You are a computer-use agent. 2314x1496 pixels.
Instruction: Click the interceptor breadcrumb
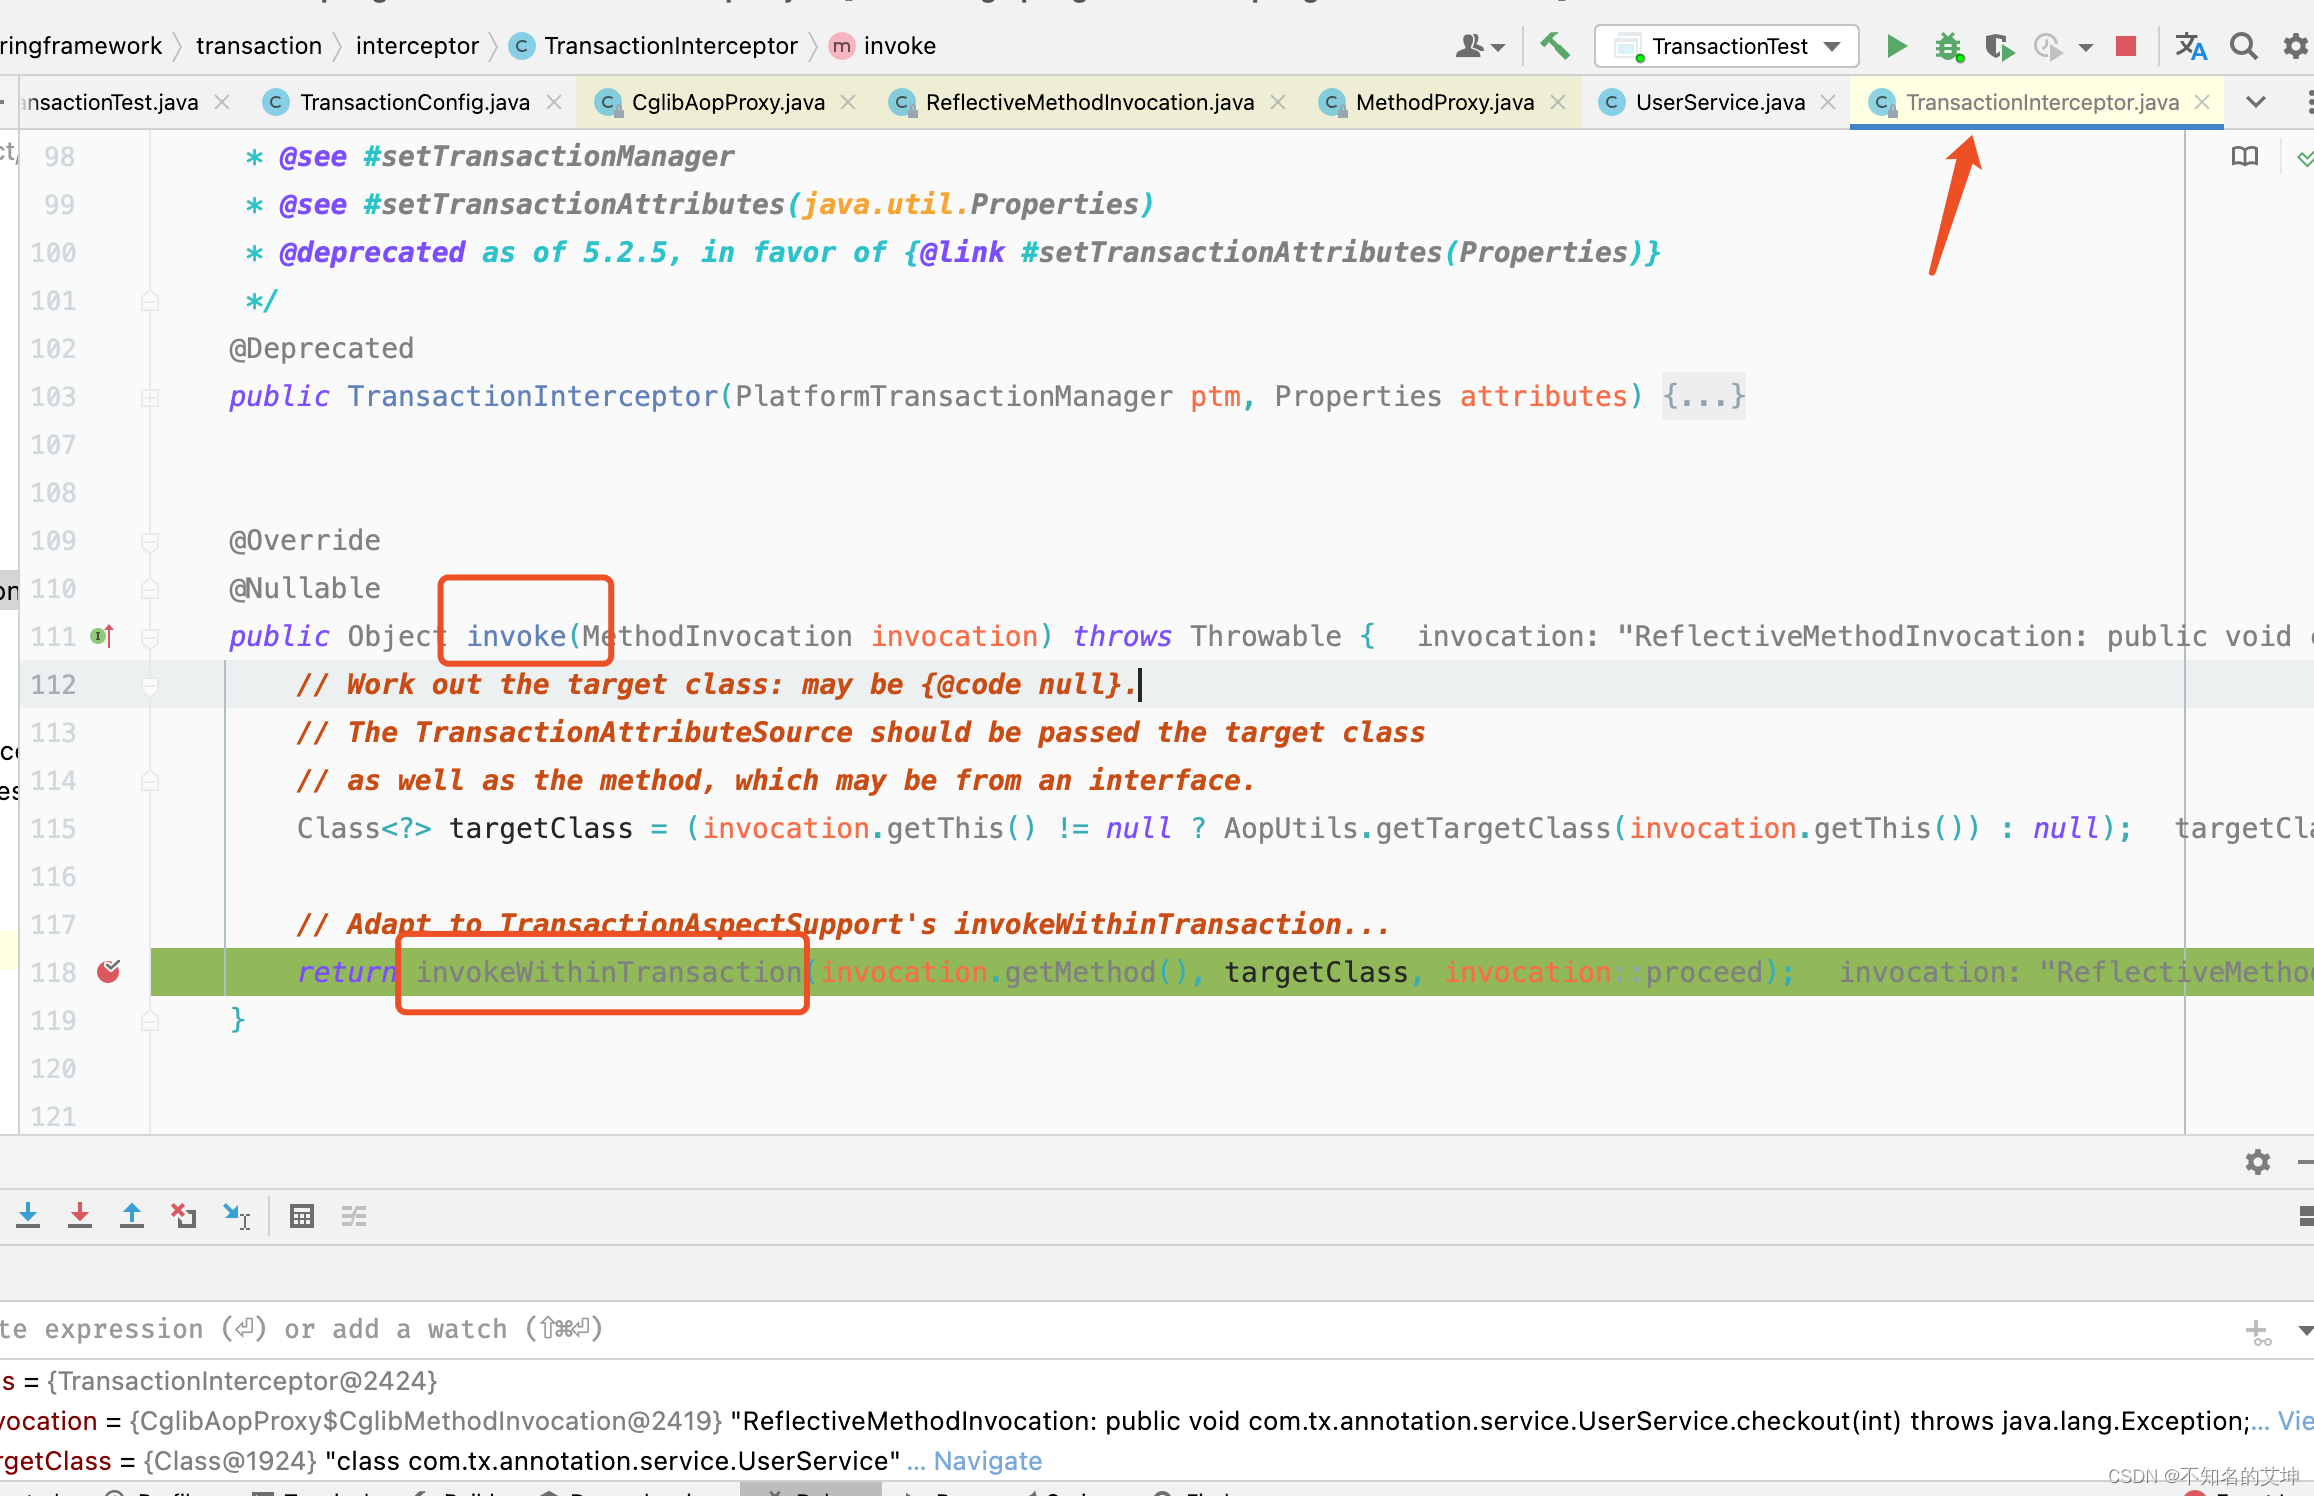pos(417,46)
